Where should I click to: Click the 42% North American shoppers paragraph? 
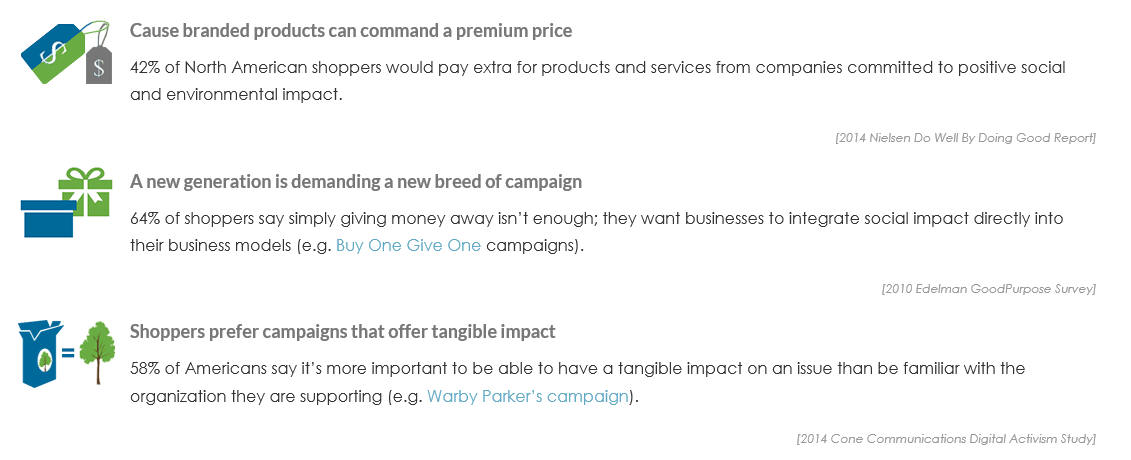pos(598,81)
